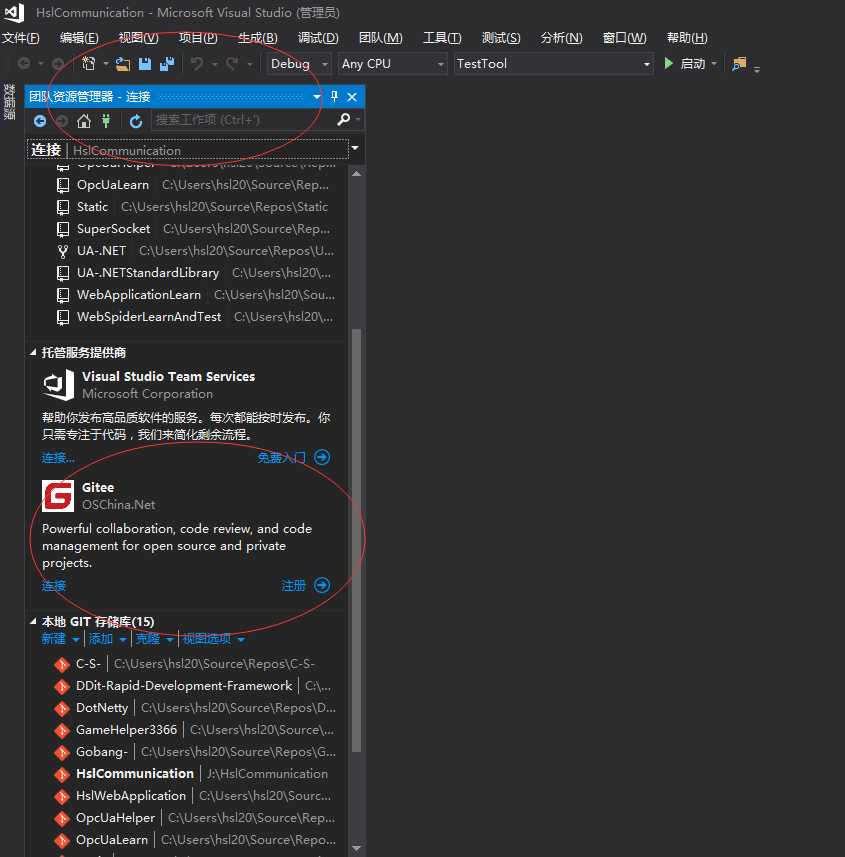Select the HslCommunication local Git repository
The height and width of the screenshot is (857, 845).
coord(135,774)
